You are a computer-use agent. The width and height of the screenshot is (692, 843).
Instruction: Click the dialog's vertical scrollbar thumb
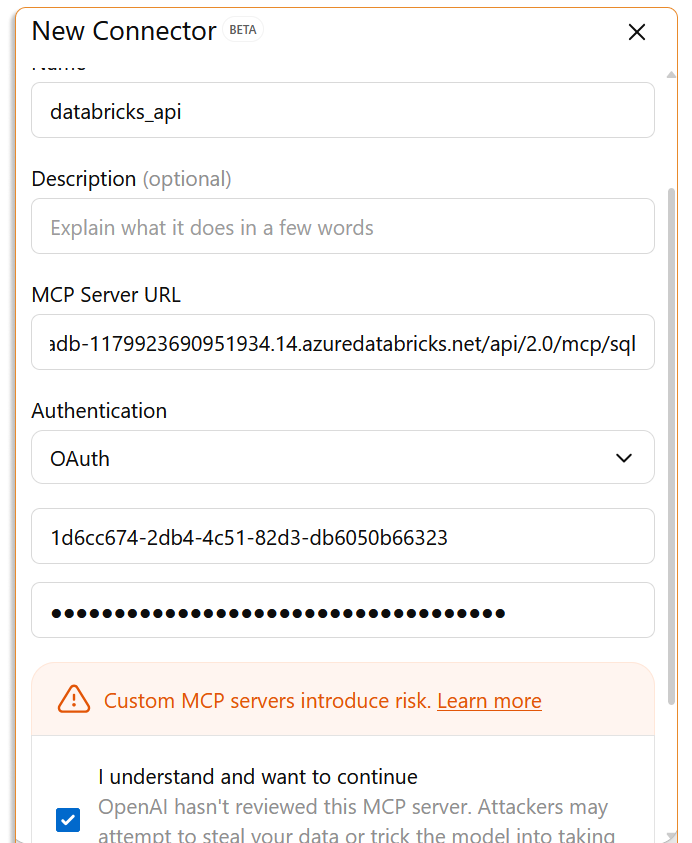[x=671, y=446]
